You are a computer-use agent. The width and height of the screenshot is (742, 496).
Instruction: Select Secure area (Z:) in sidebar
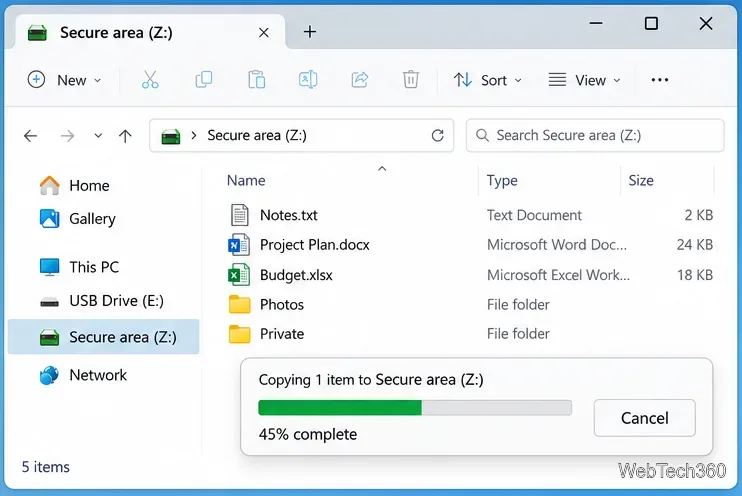coord(104,337)
